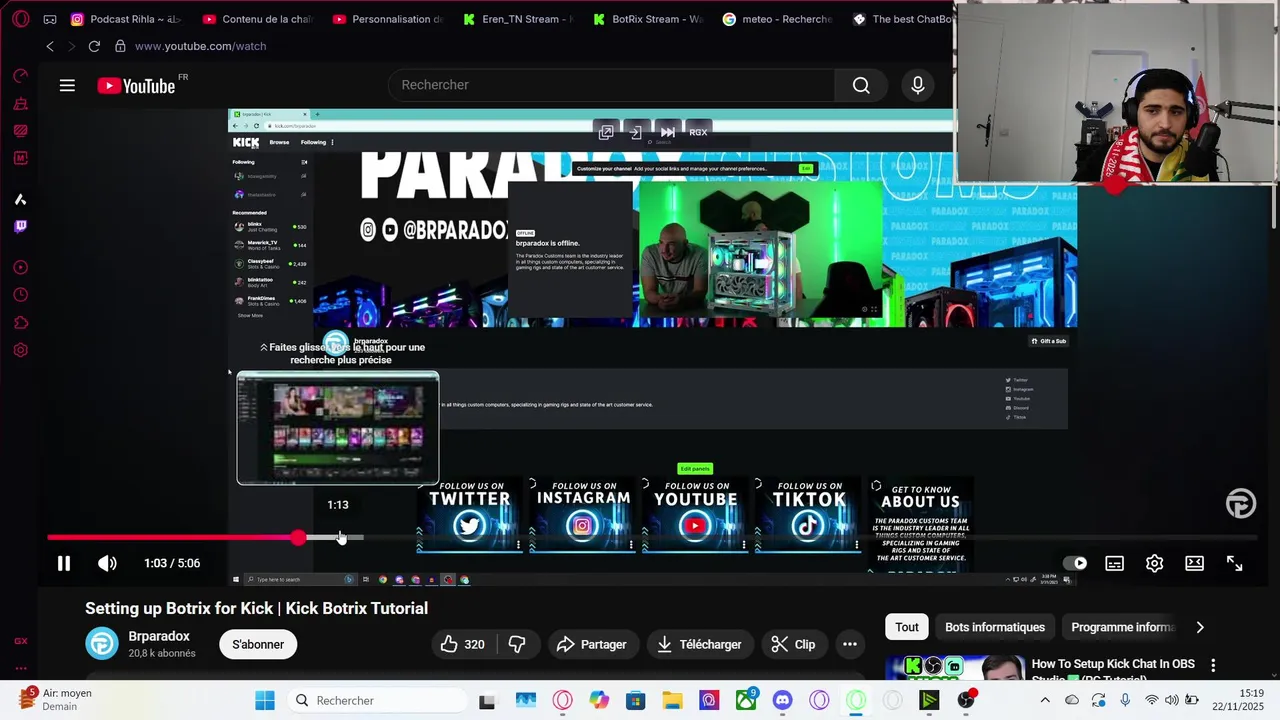Screen dimensions: 1280x720
Task: Open the Microsoft Store taskbar icon
Action: [x=636, y=701]
